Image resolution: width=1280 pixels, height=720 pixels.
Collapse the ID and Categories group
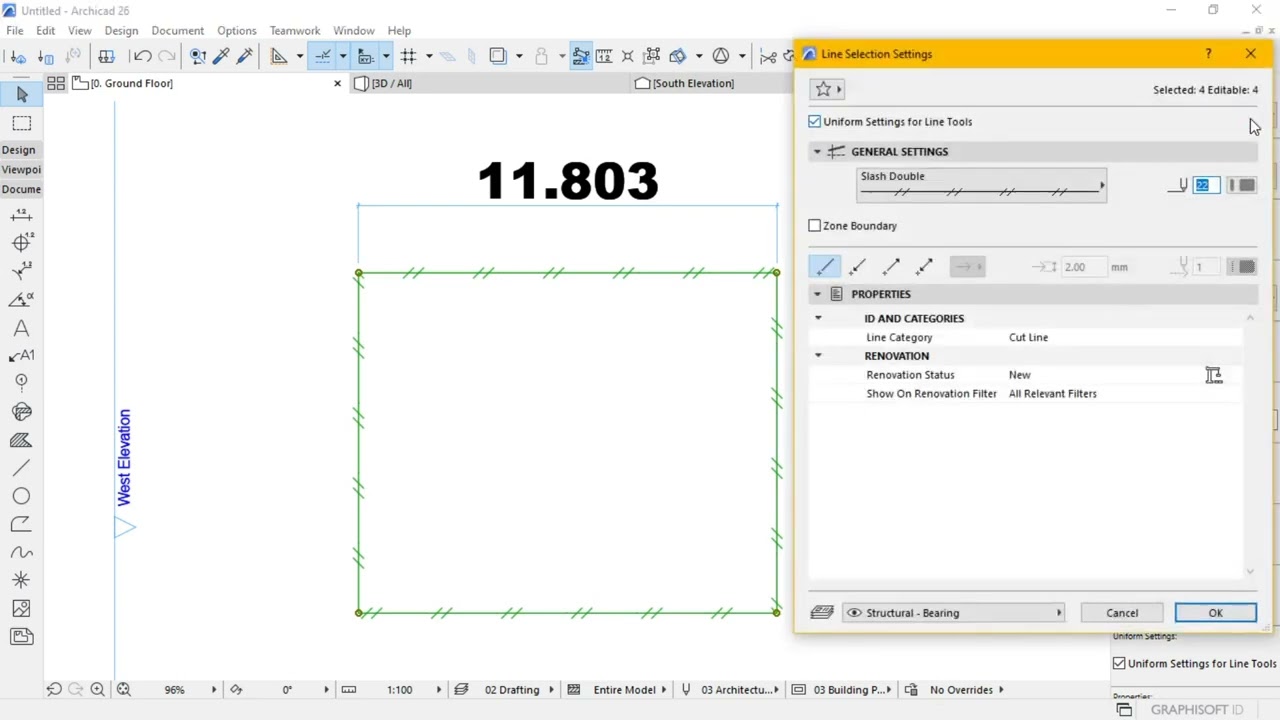(x=818, y=318)
